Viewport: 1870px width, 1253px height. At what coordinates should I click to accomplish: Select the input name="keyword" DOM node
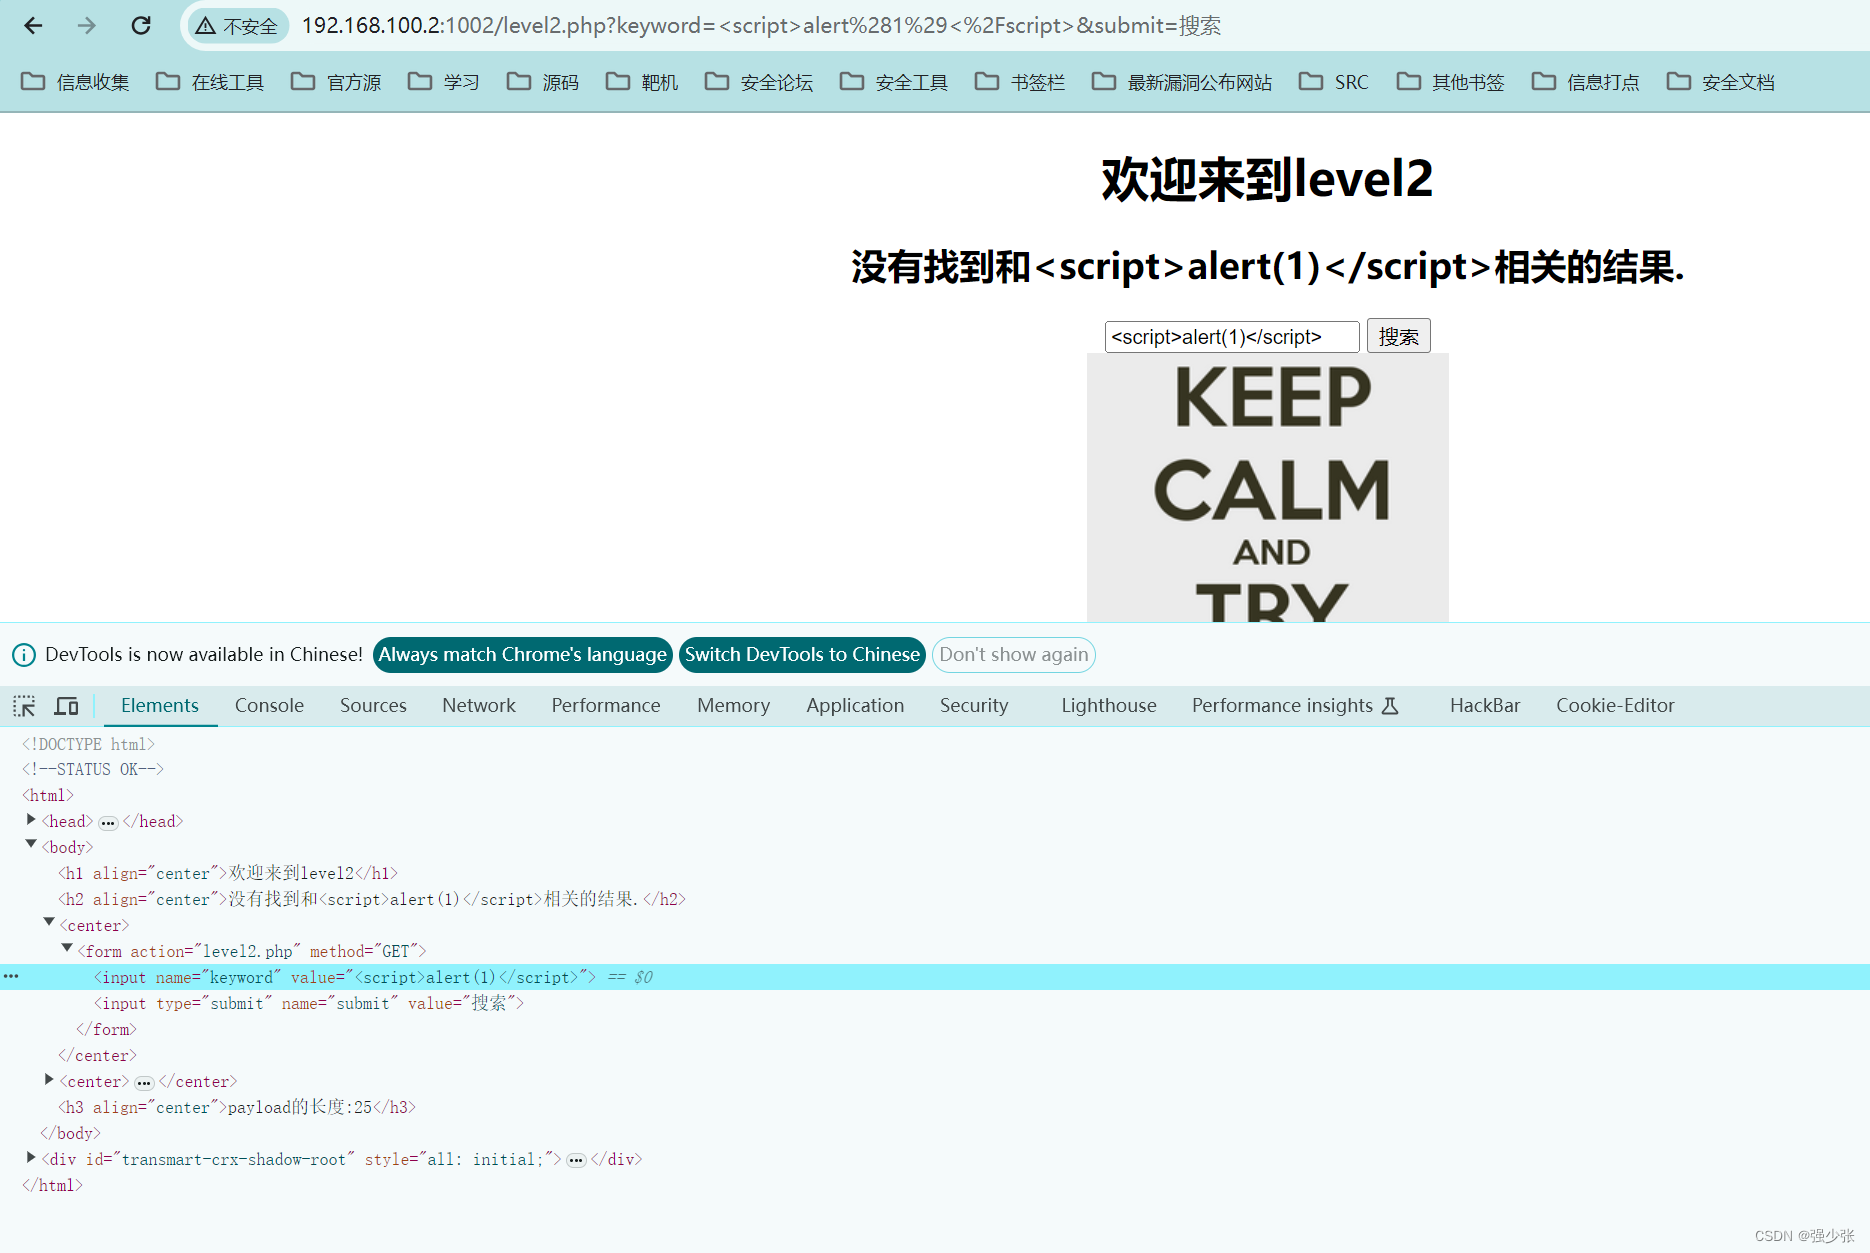[x=345, y=977]
